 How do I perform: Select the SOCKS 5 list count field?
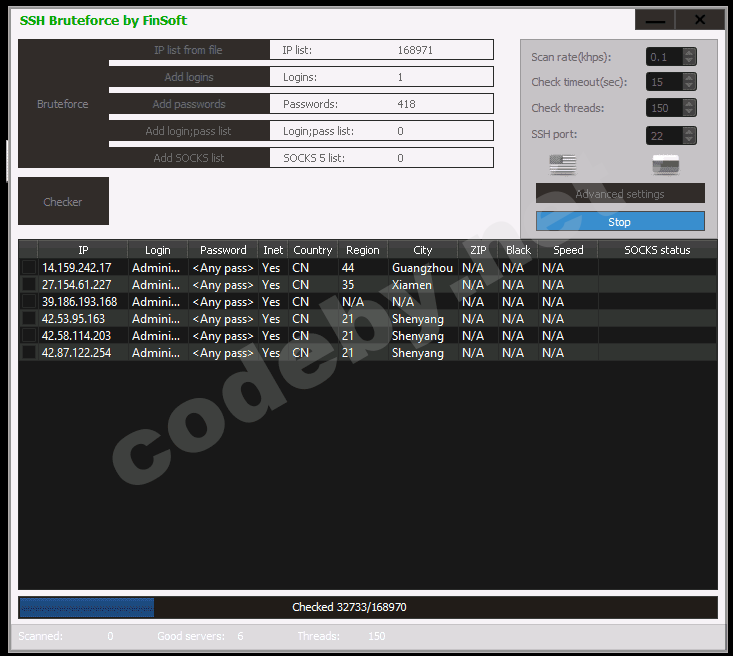tap(381, 158)
